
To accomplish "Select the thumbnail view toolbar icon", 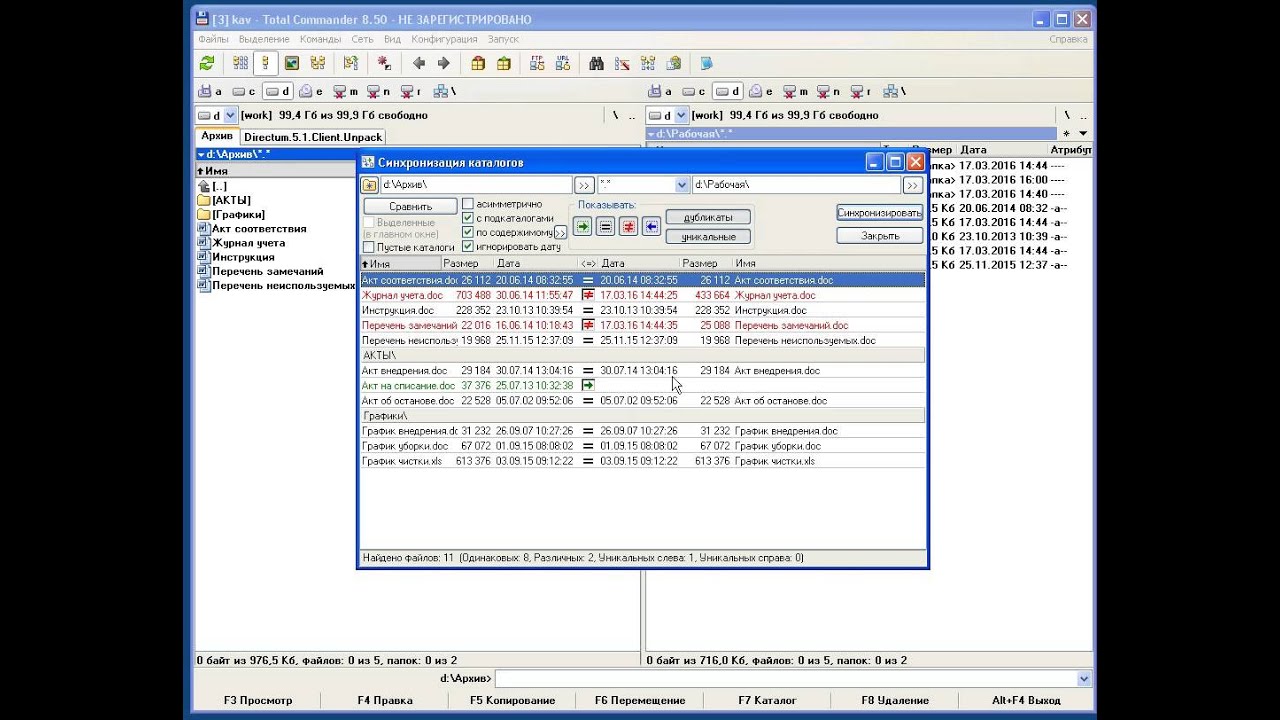I will point(292,63).
